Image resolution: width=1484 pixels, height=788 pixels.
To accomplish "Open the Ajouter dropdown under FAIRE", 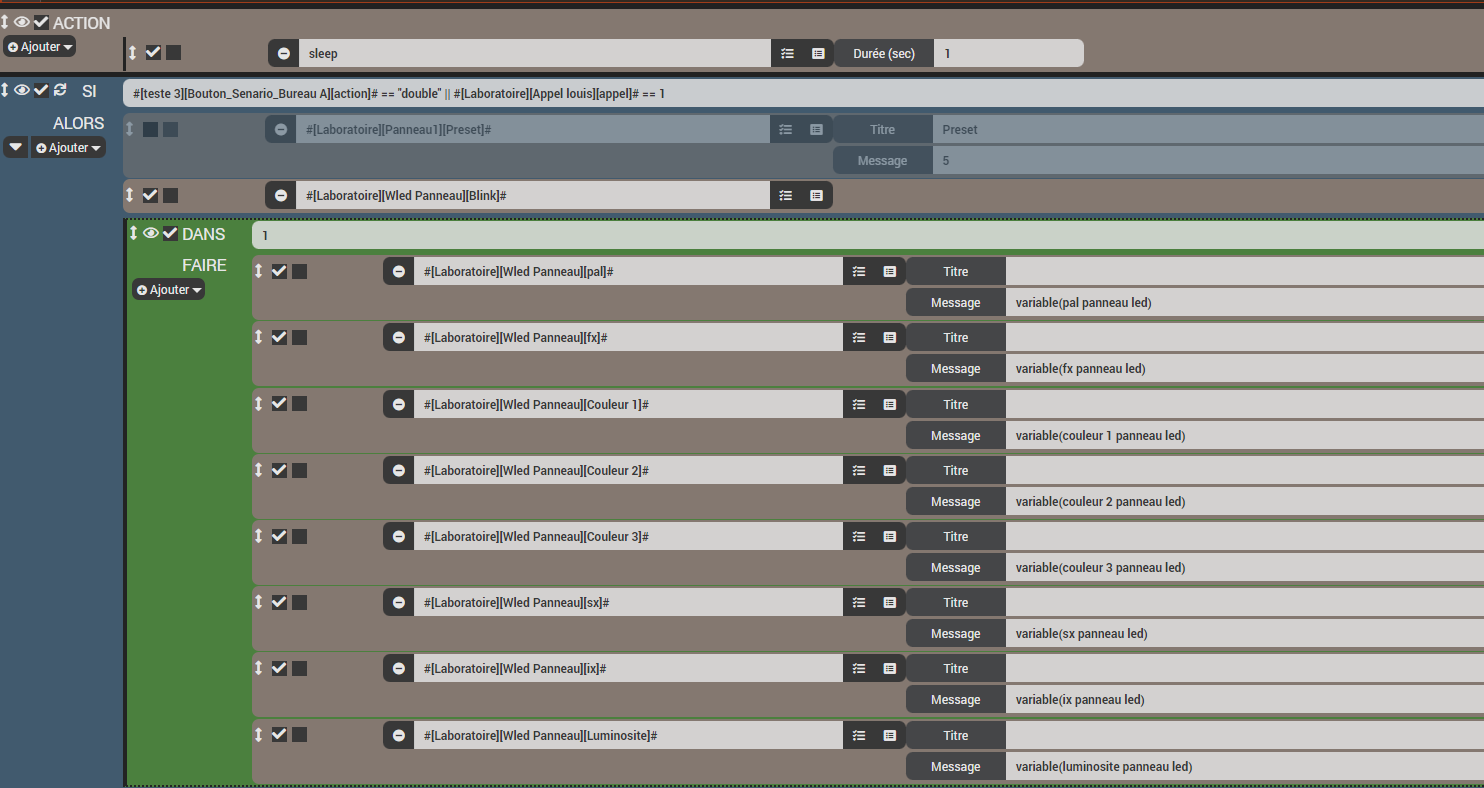I will 169,290.
